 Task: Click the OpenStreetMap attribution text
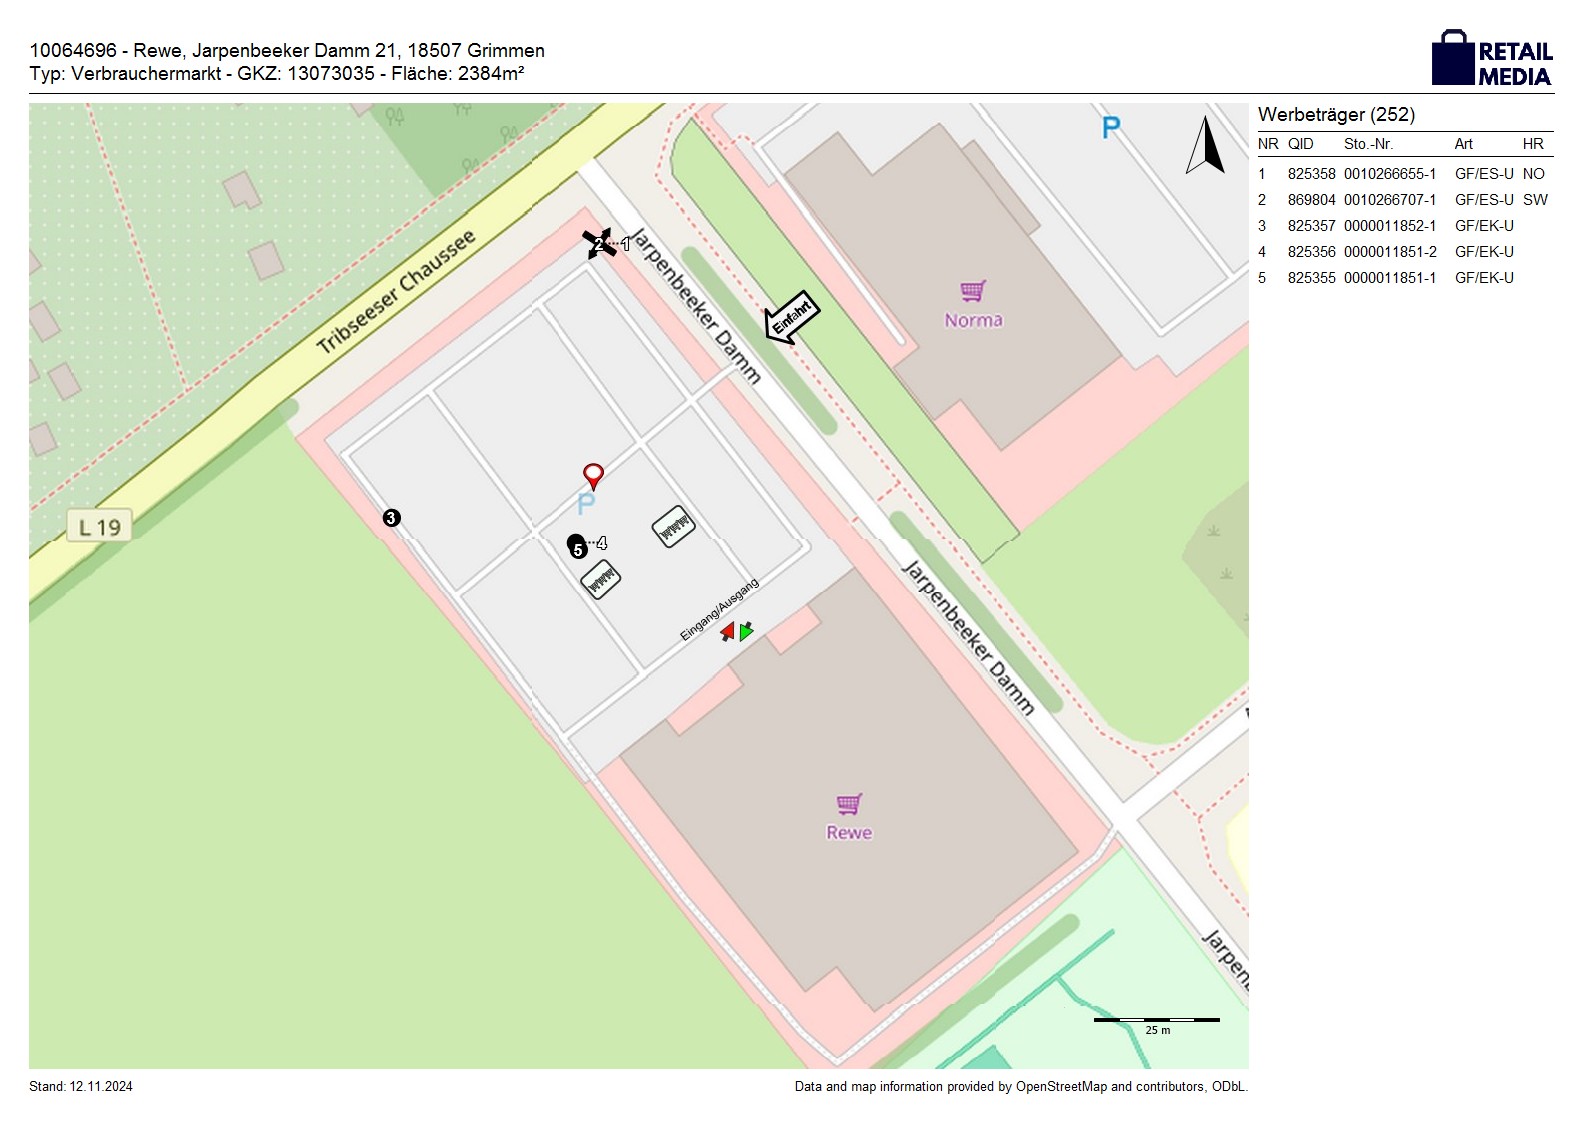click(x=1020, y=1086)
